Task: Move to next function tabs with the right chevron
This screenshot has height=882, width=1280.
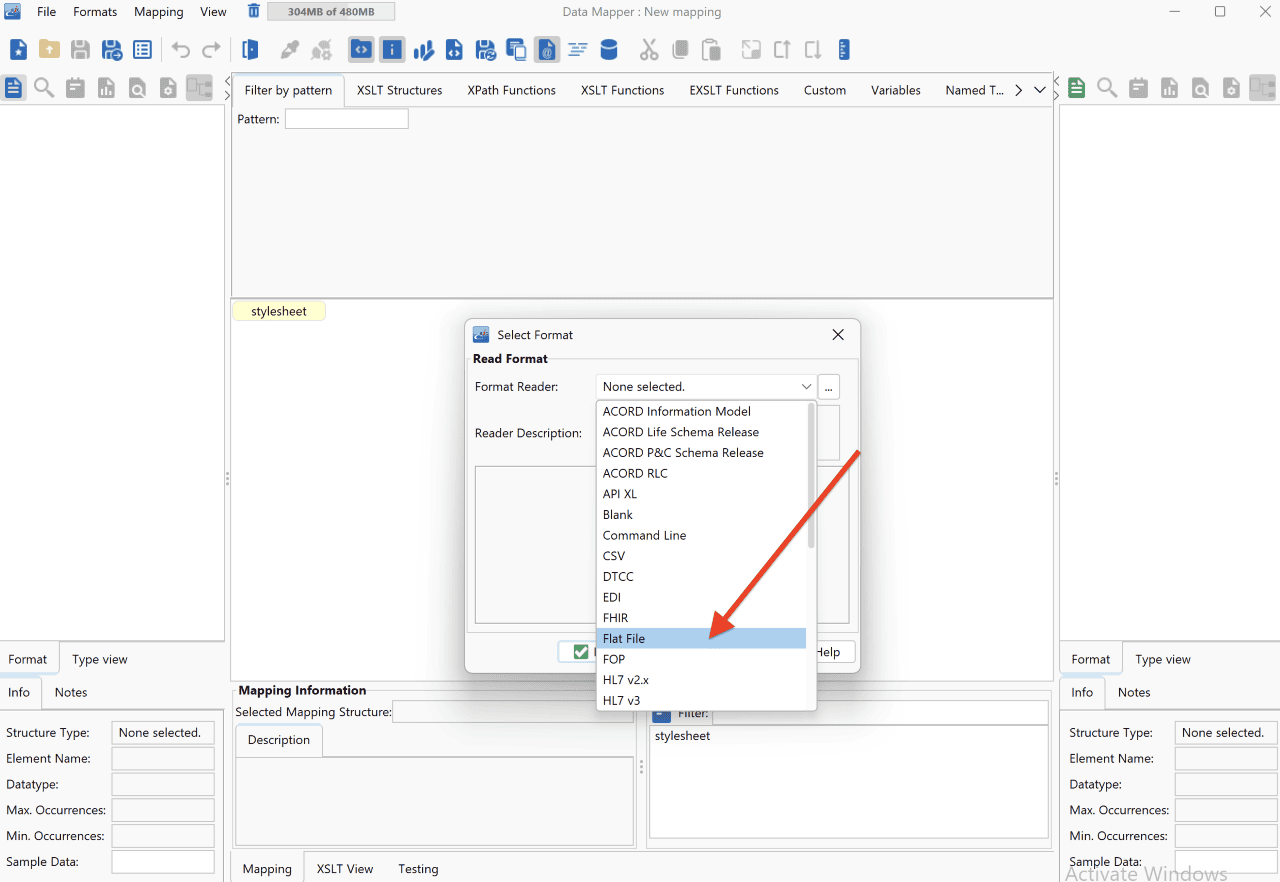Action: [x=1018, y=90]
